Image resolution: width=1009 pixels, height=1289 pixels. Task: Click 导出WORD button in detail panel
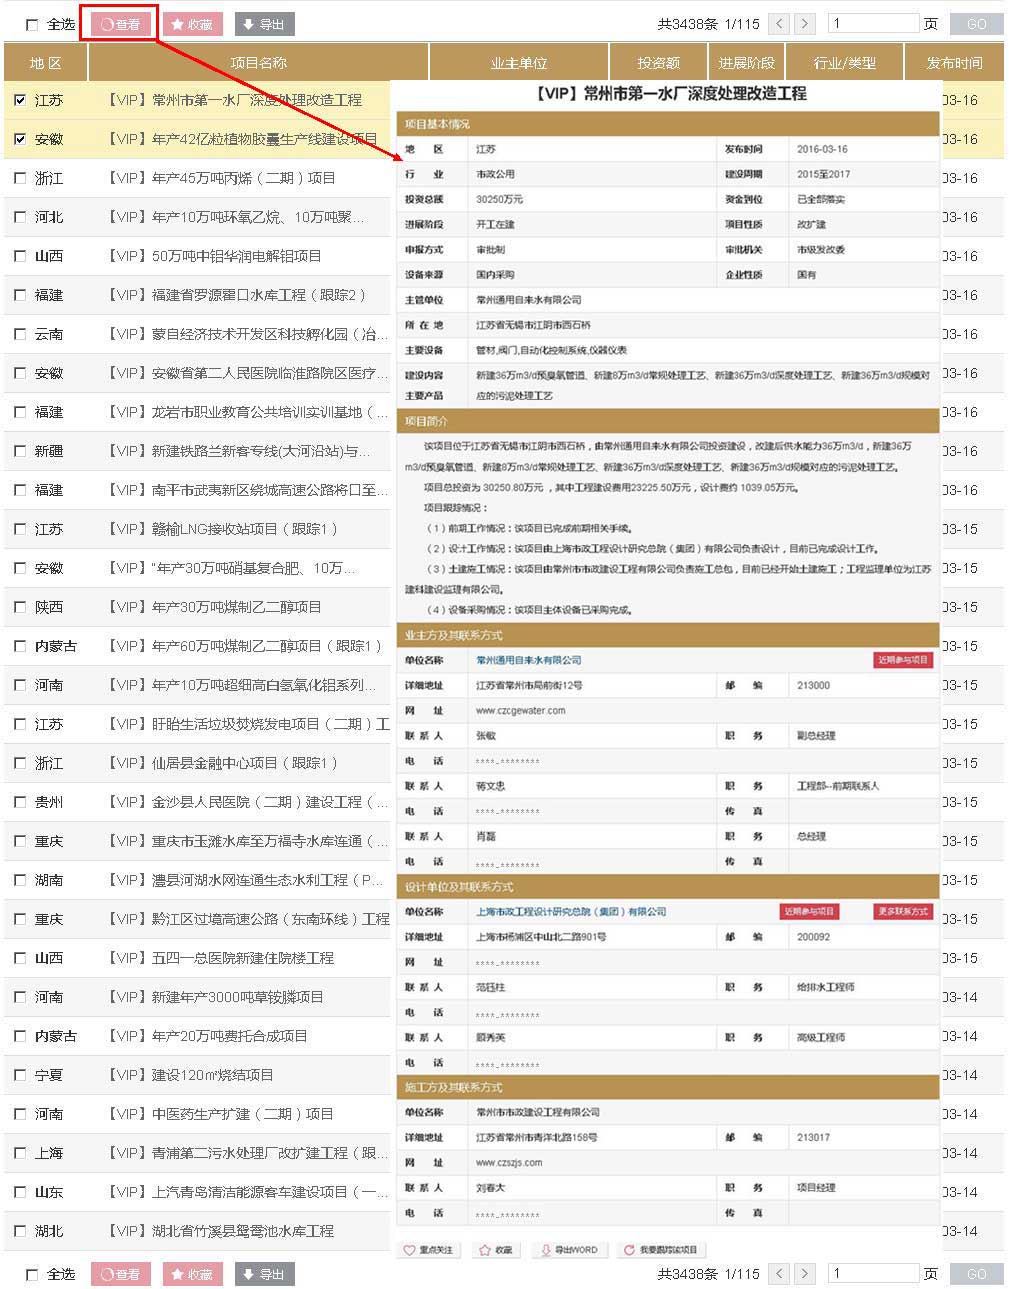coord(569,1250)
